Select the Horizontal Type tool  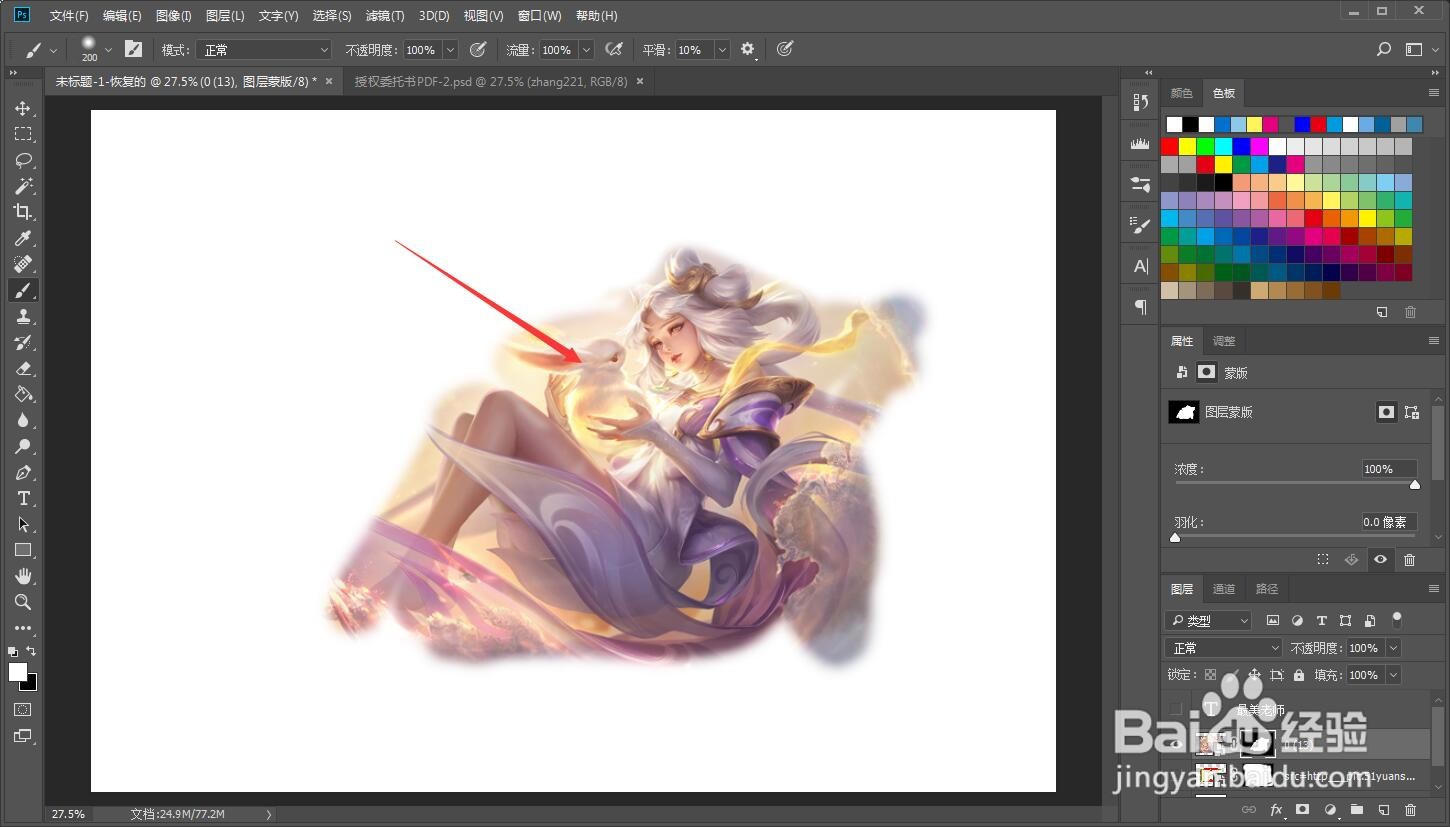pos(22,498)
